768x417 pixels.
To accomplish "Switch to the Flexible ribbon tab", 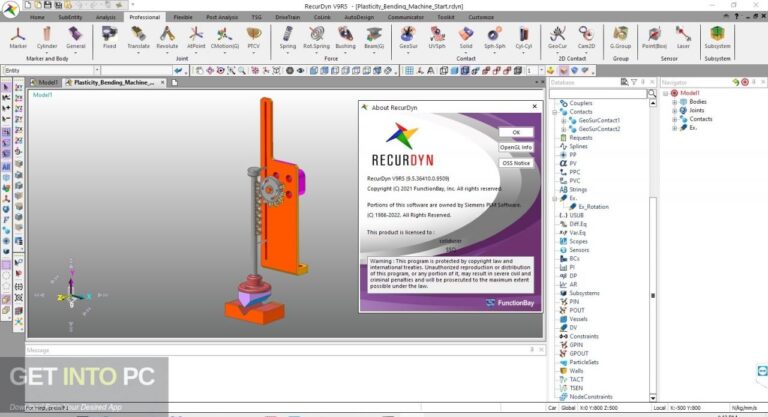I will click(x=183, y=17).
